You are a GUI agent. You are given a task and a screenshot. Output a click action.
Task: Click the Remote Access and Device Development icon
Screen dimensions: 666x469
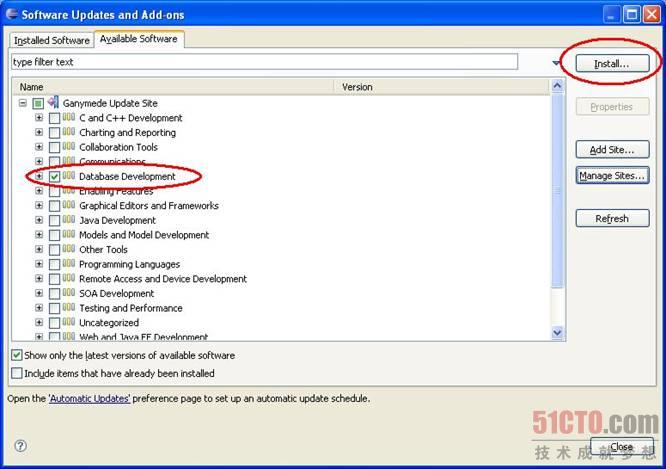tap(69, 278)
